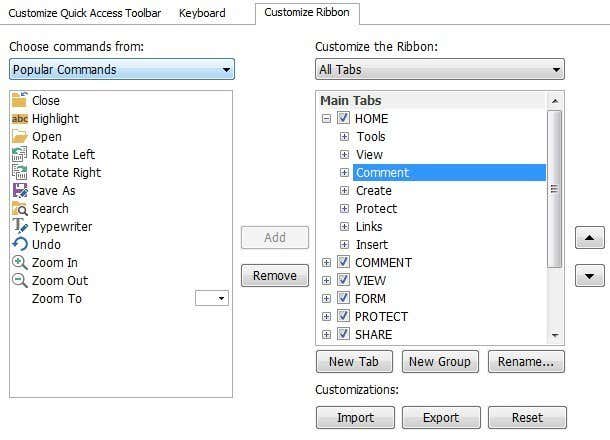610x440 pixels.
Task: Open the Customize Quick Access Toolbar tab
Action: point(84,13)
